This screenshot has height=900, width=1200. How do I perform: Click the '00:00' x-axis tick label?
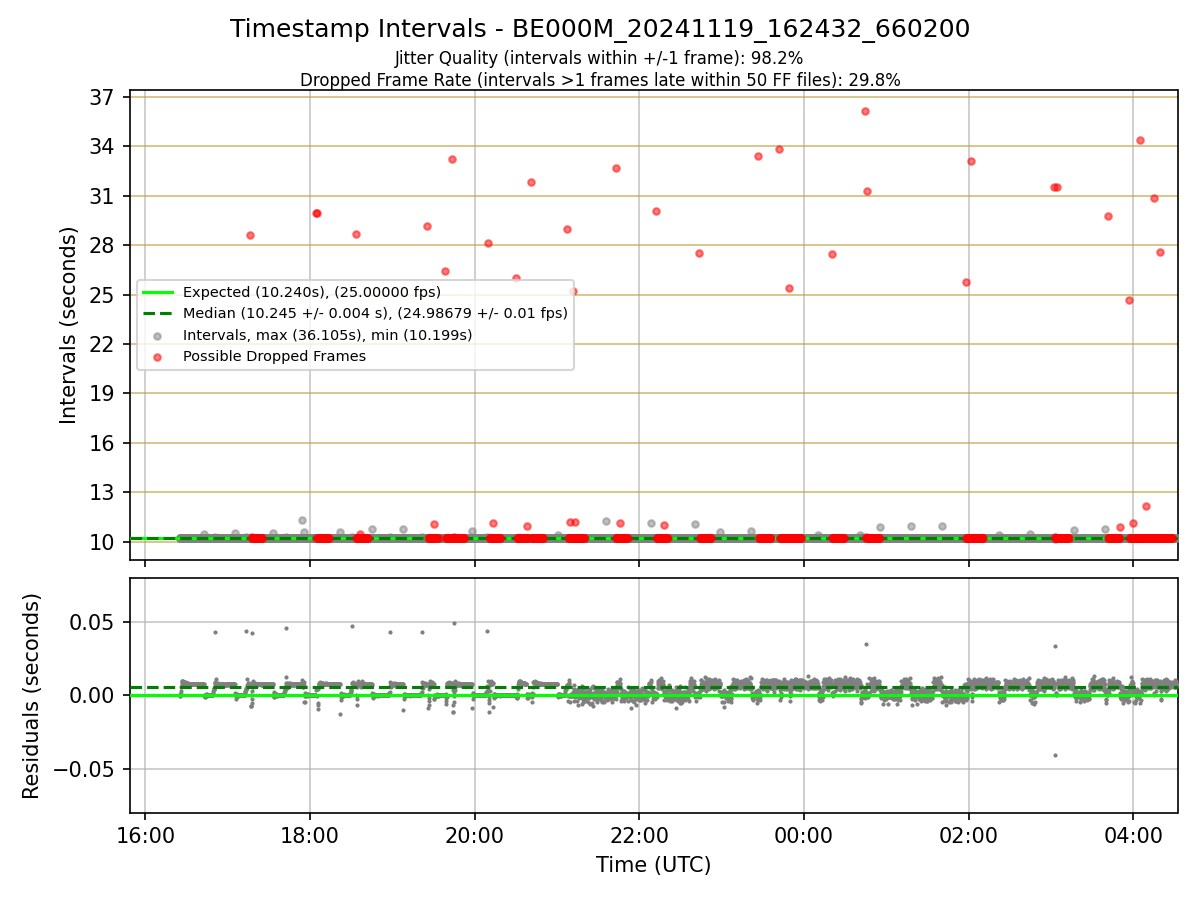tap(804, 835)
